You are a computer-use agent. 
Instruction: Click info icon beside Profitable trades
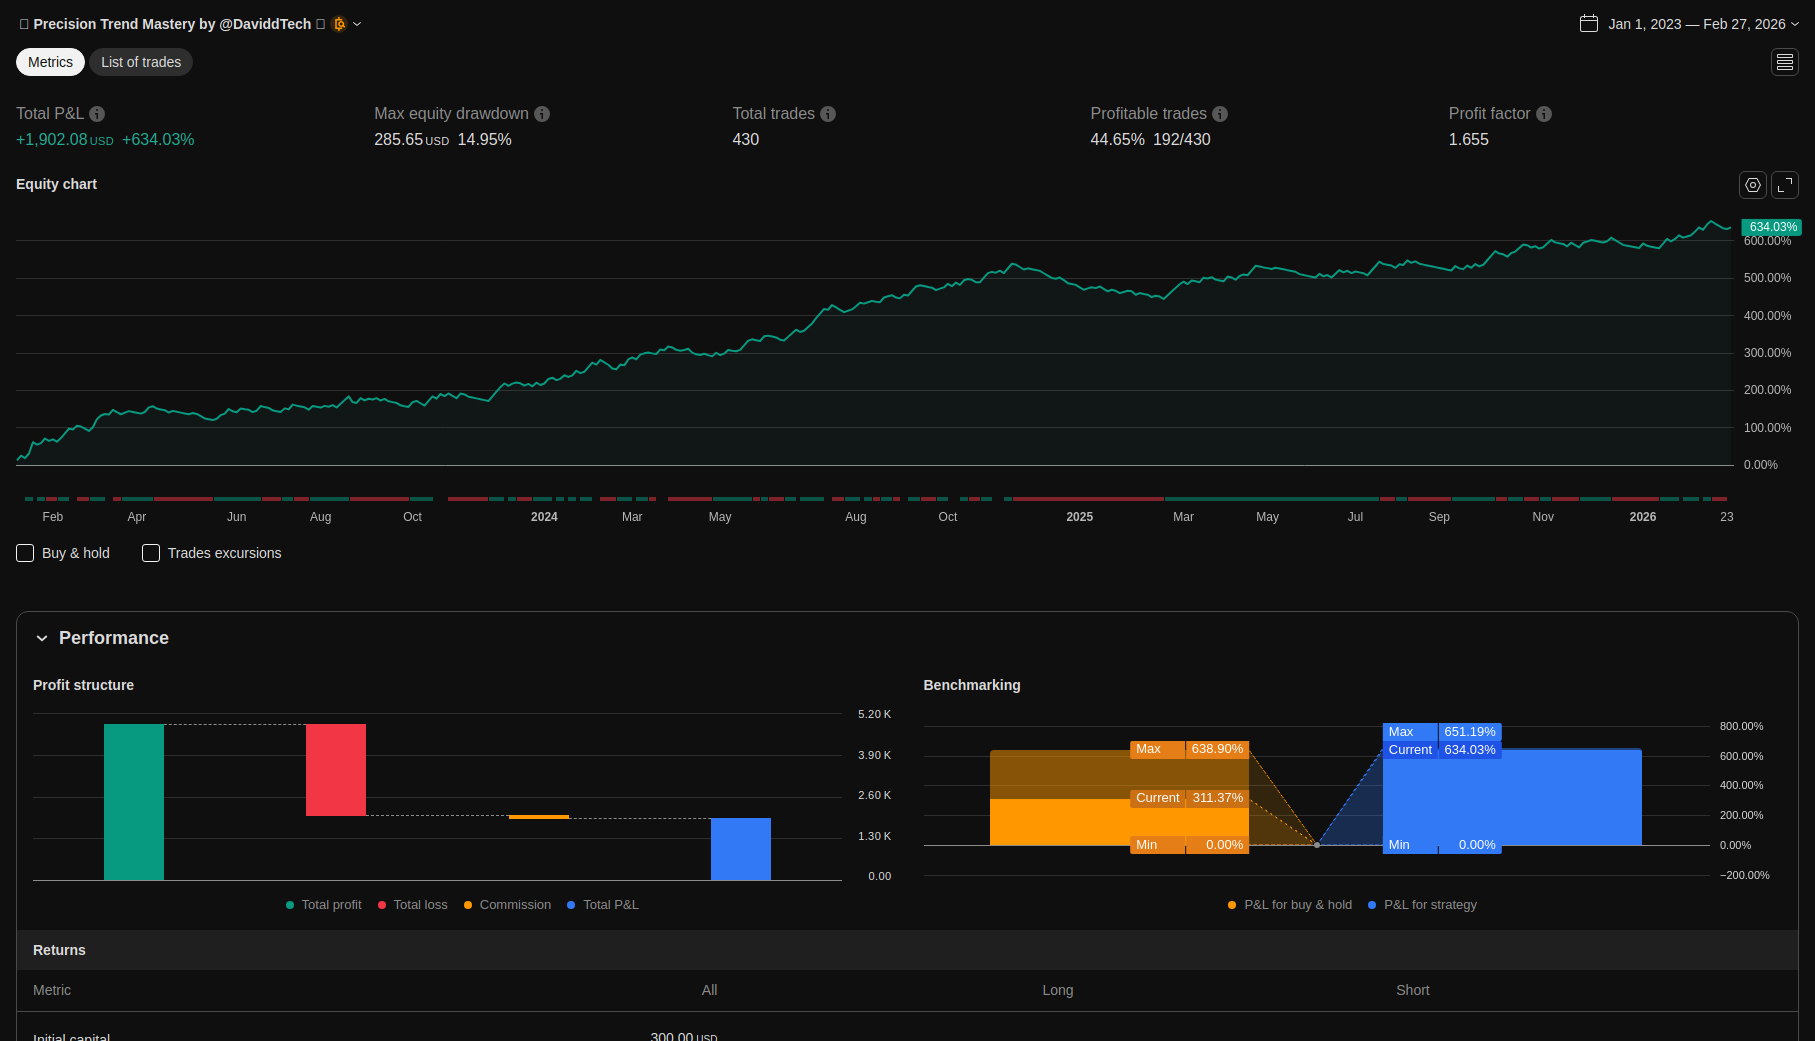pos(1220,114)
